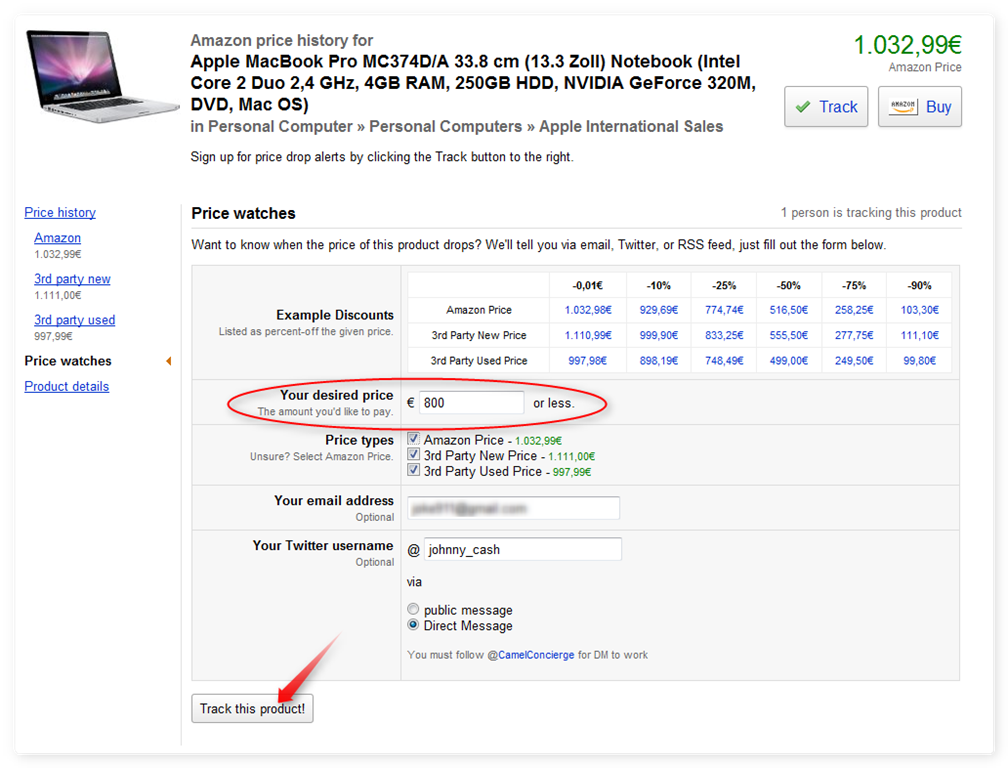Pick 3rd Party Used -90% value 99,80€
Viewport: 1008px width, 768px height.
[919, 361]
